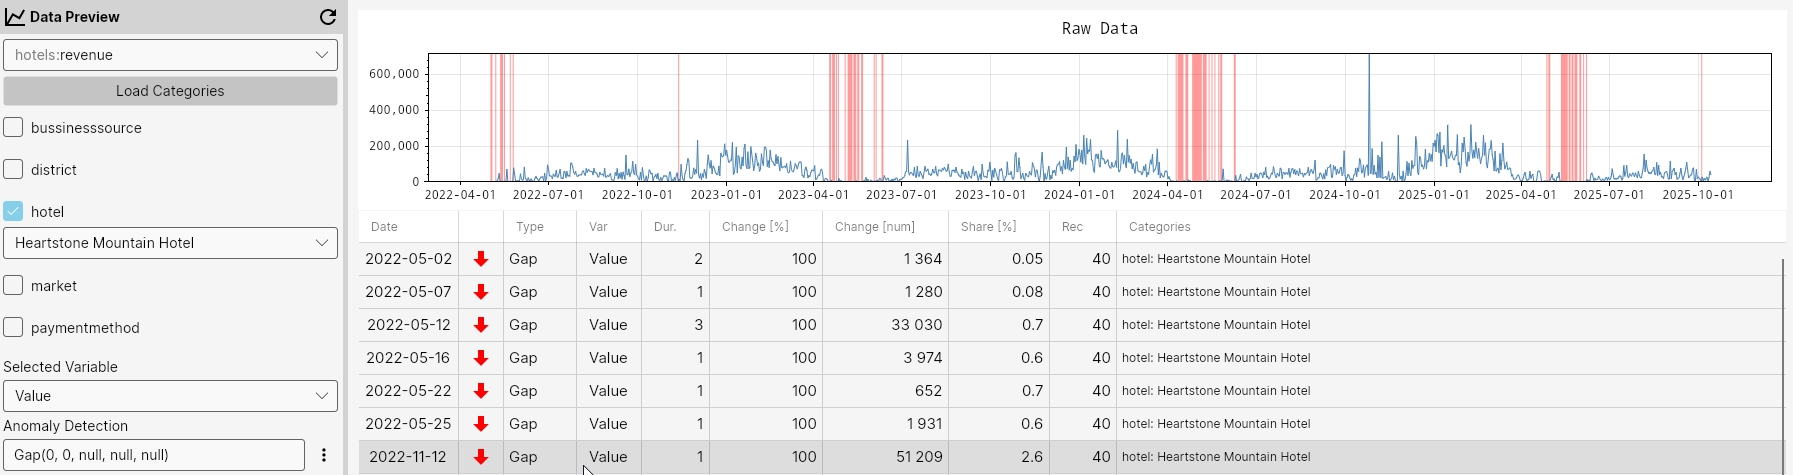The height and width of the screenshot is (475, 1793).
Task: Click the red down arrow for 2022-05-02
Action: pos(481,259)
